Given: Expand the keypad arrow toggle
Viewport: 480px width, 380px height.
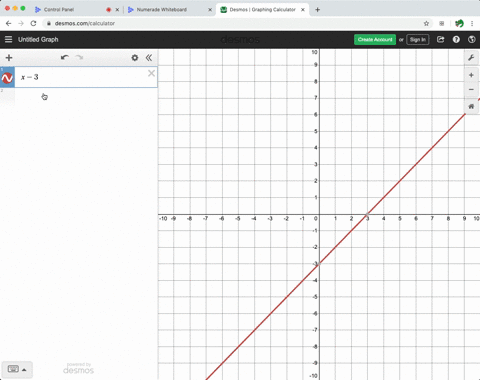Looking at the screenshot, I should pos(24,370).
